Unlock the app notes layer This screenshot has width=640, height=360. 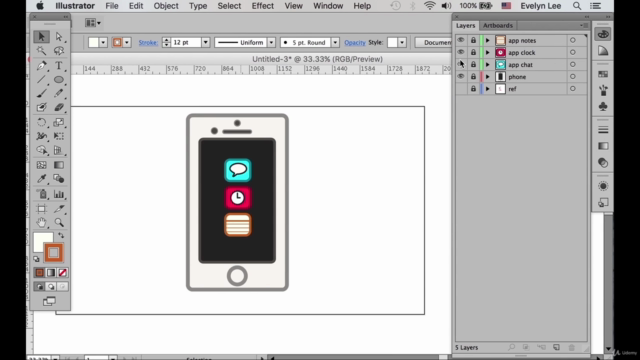click(473, 40)
